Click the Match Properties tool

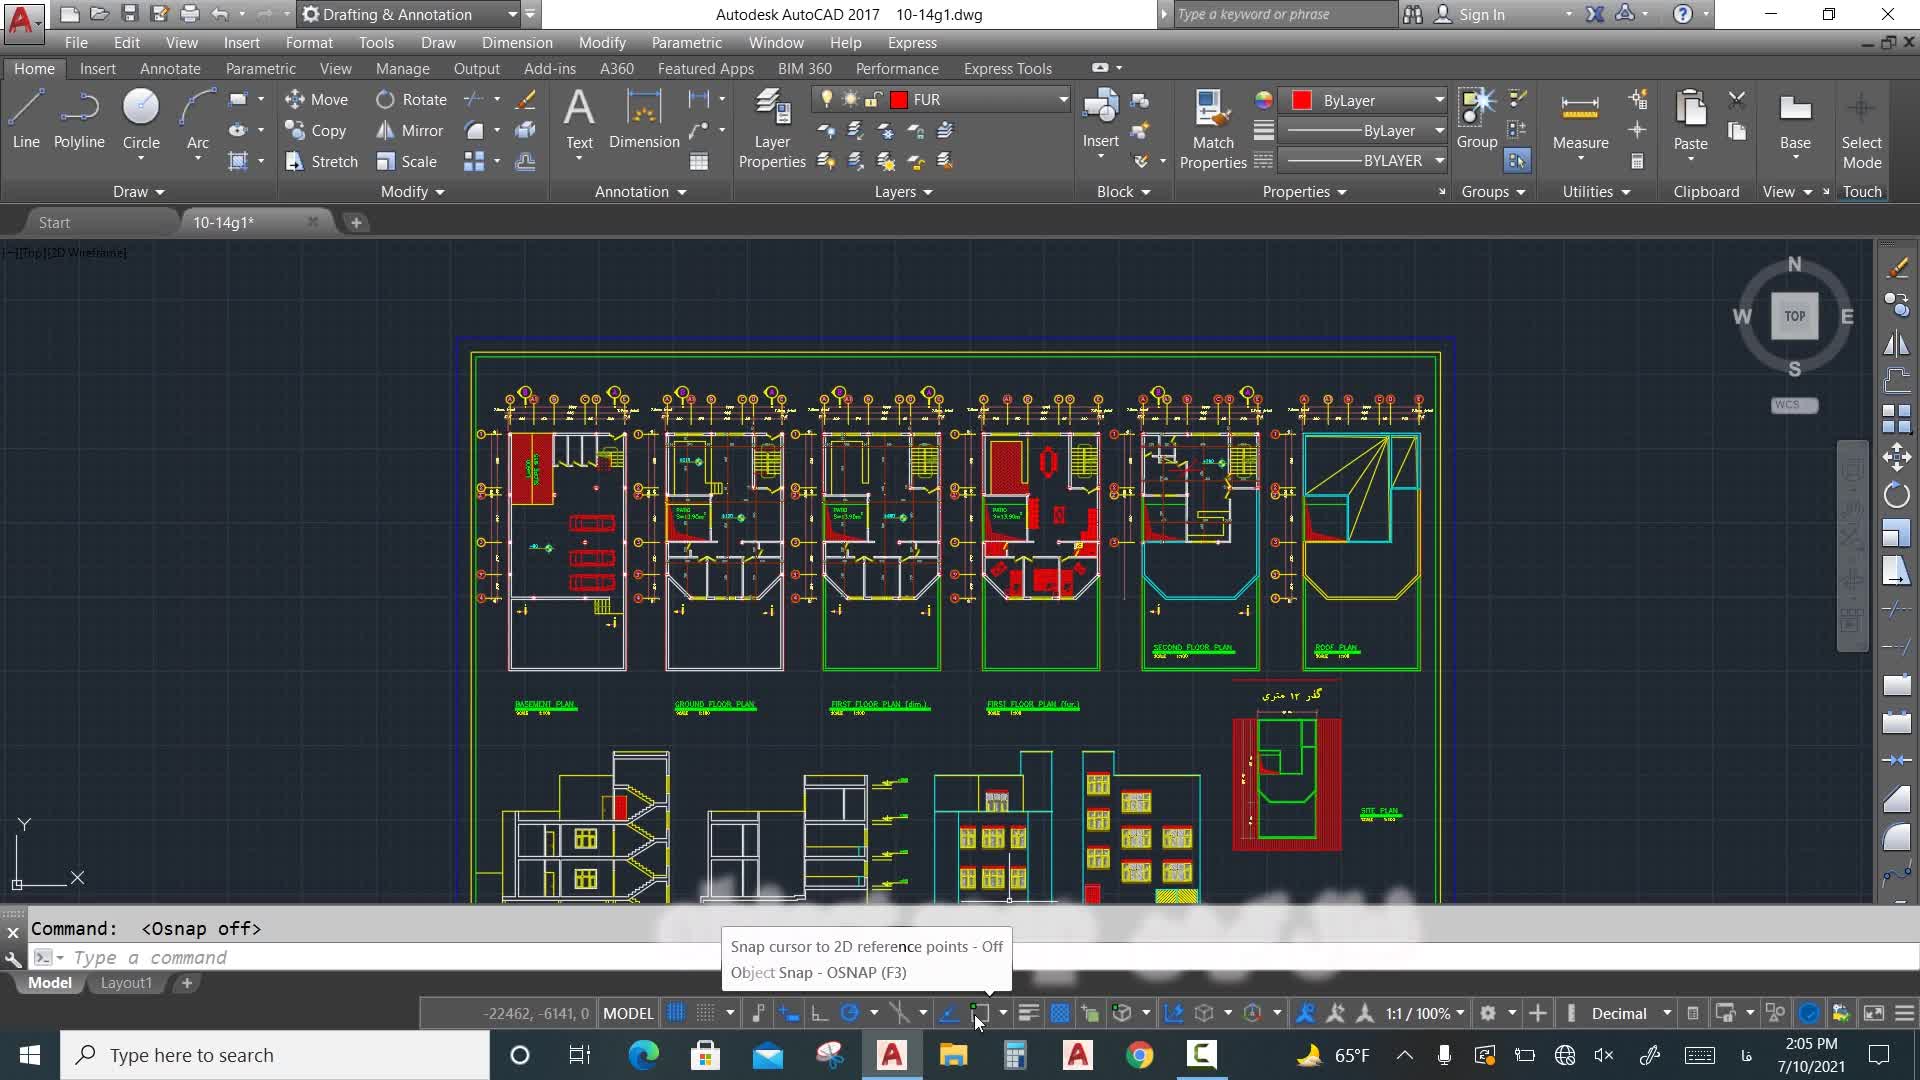click(x=1212, y=128)
